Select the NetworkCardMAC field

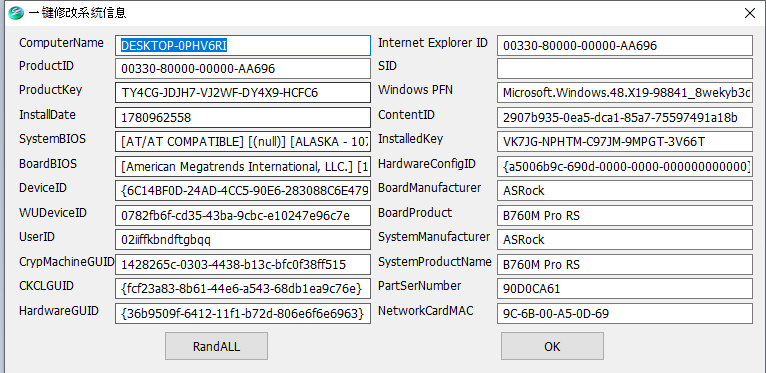[x=625, y=313]
